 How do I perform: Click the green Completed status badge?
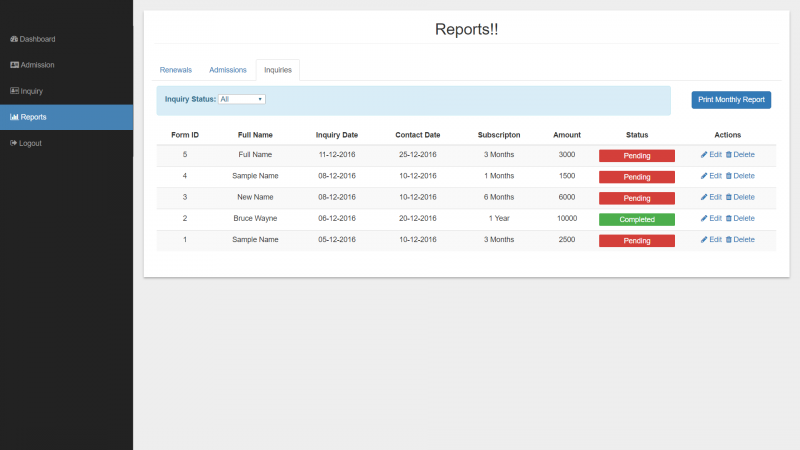pyautogui.click(x=637, y=219)
